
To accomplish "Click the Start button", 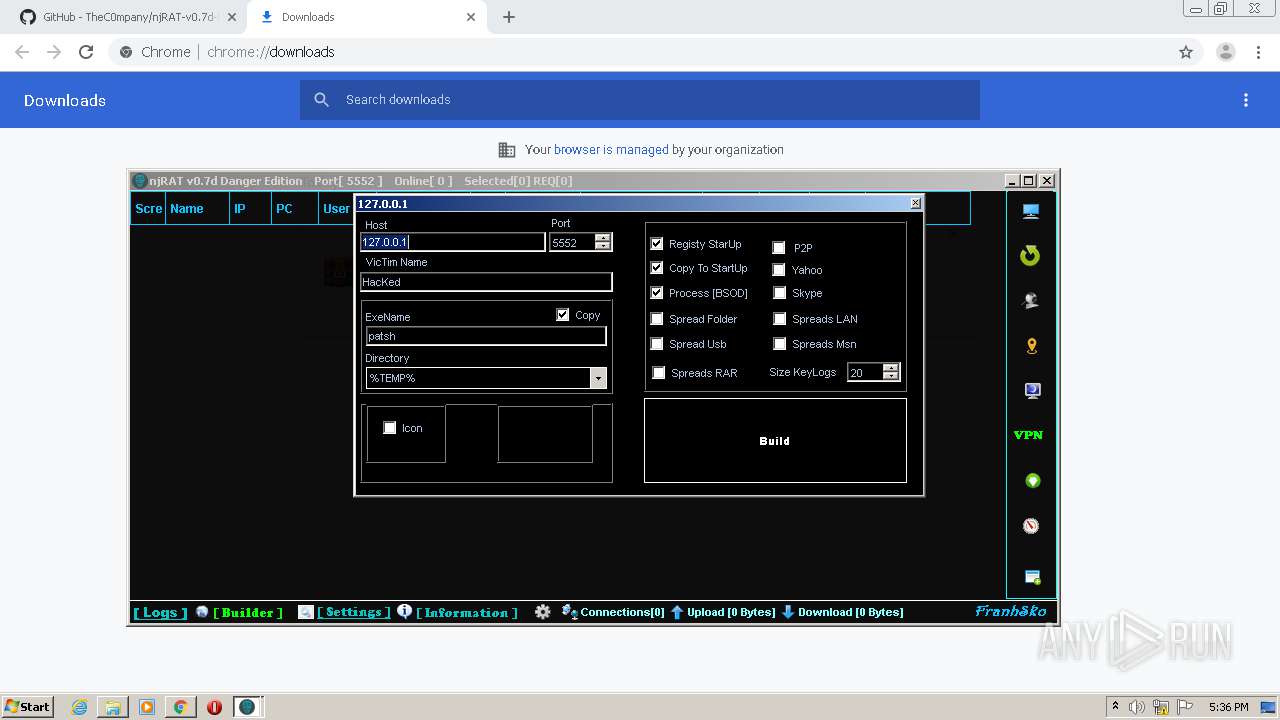I will pyautogui.click(x=28, y=707).
